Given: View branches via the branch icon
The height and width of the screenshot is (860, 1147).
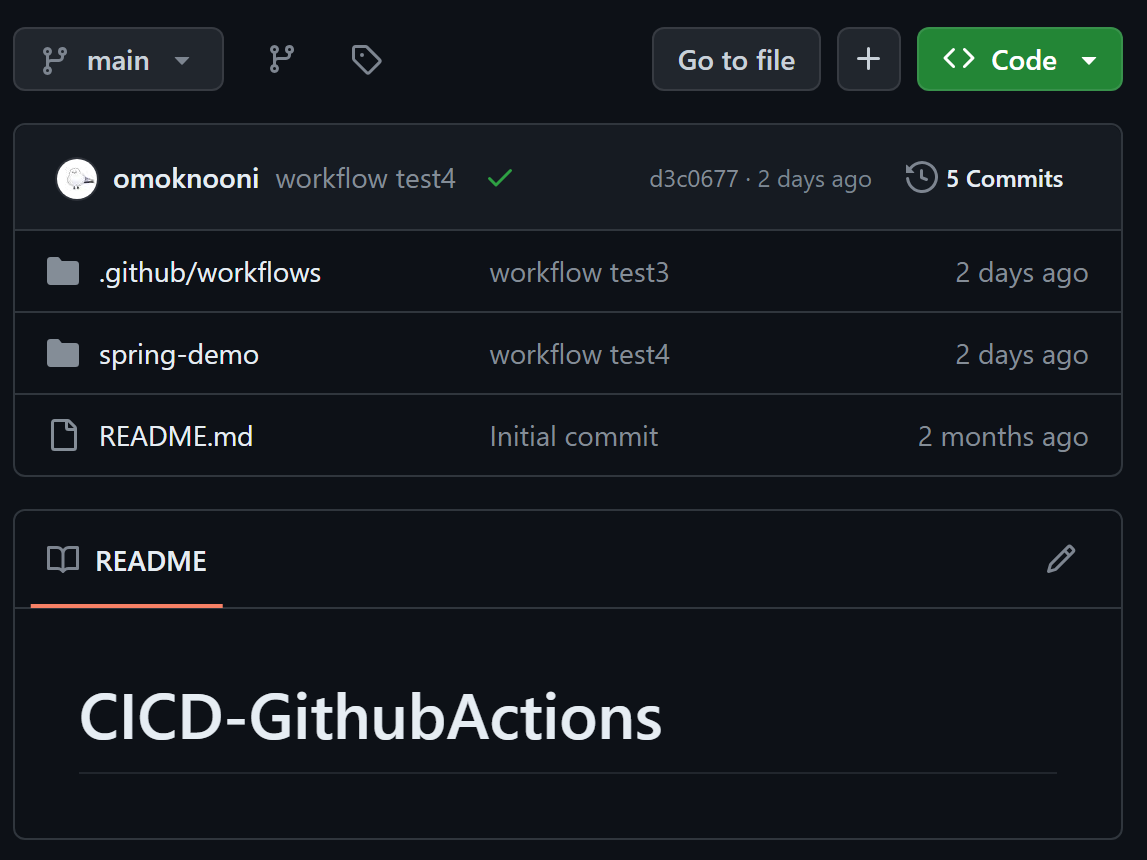Looking at the screenshot, I should click(x=282, y=59).
